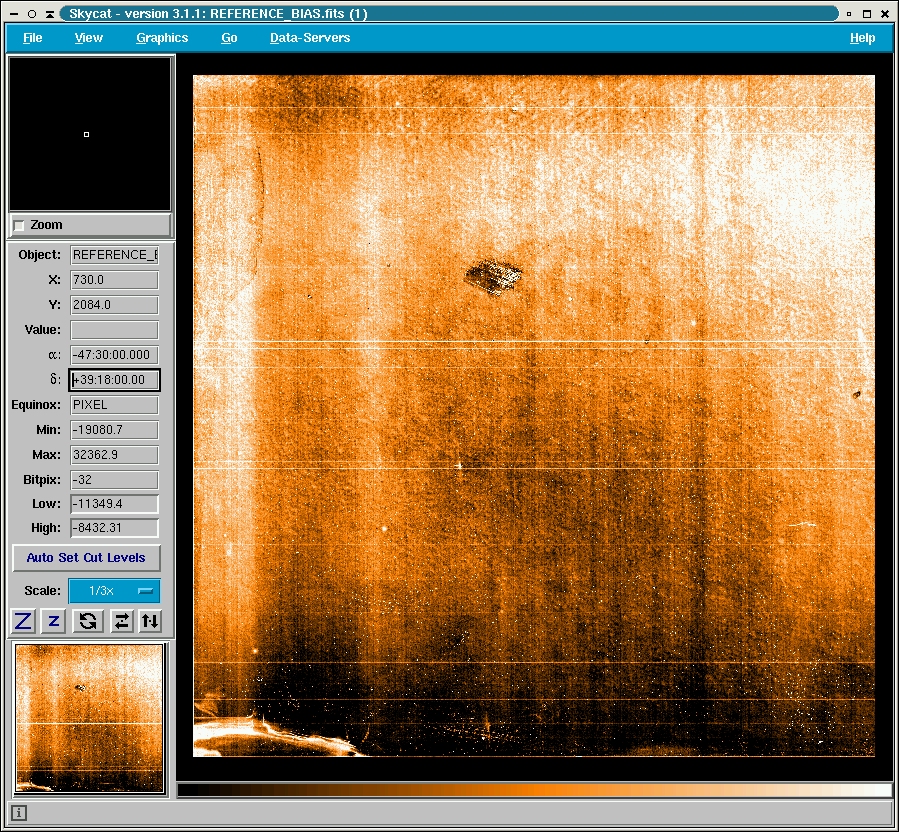Maximize the Skycat window
This screenshot has width=899, height=832.
pos(867,14)
